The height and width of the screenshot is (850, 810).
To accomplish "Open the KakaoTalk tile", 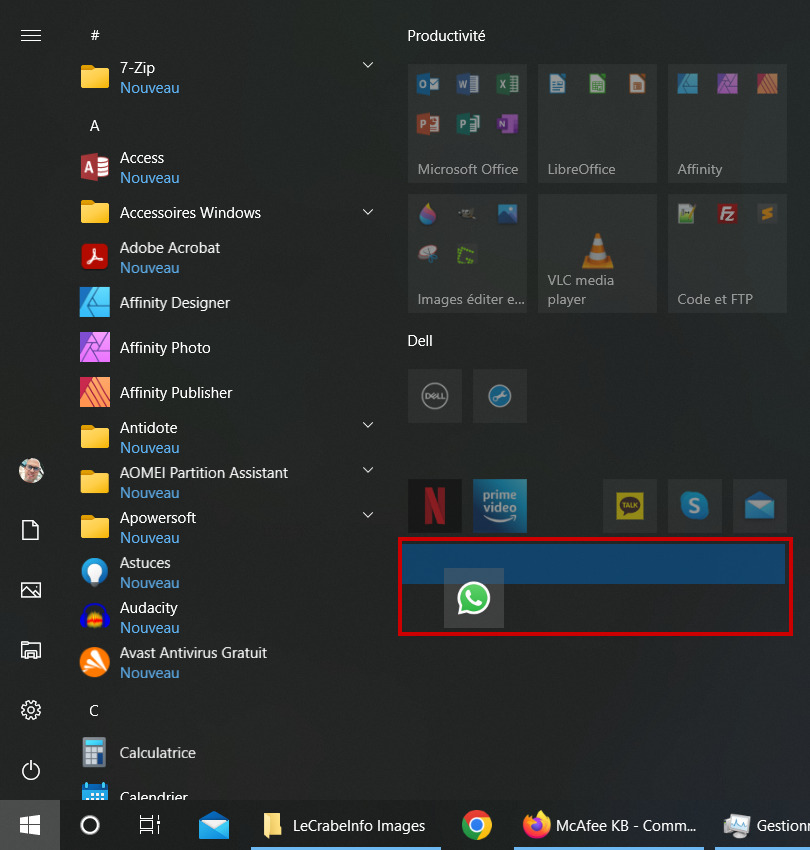I will coord(630,506).
